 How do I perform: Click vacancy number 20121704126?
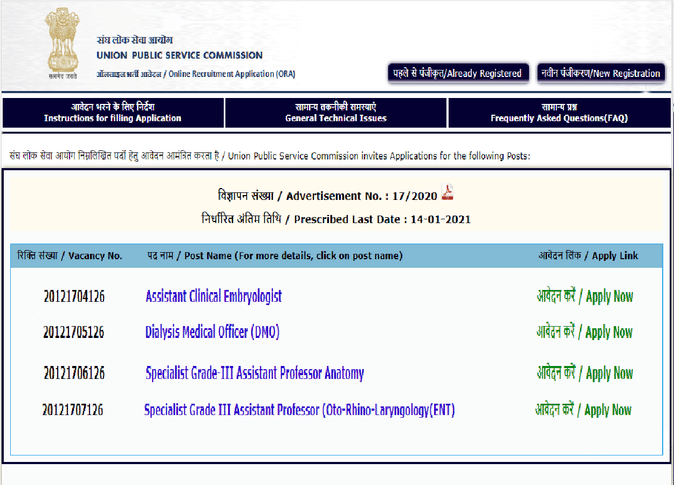tap(74, 296)
